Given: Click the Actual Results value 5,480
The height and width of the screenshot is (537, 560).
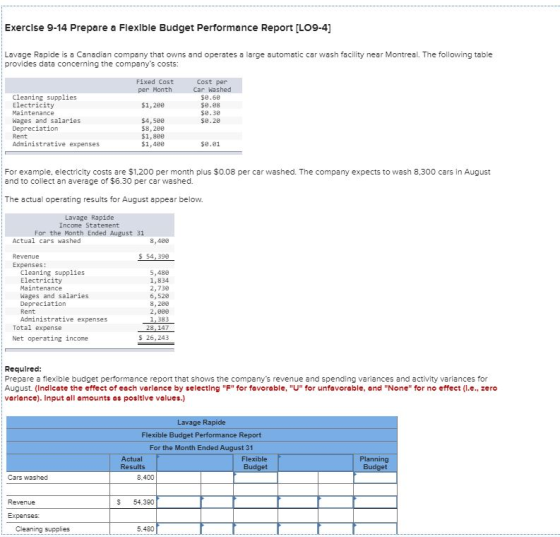Looking at the screenshot, I should coord(146,529).
